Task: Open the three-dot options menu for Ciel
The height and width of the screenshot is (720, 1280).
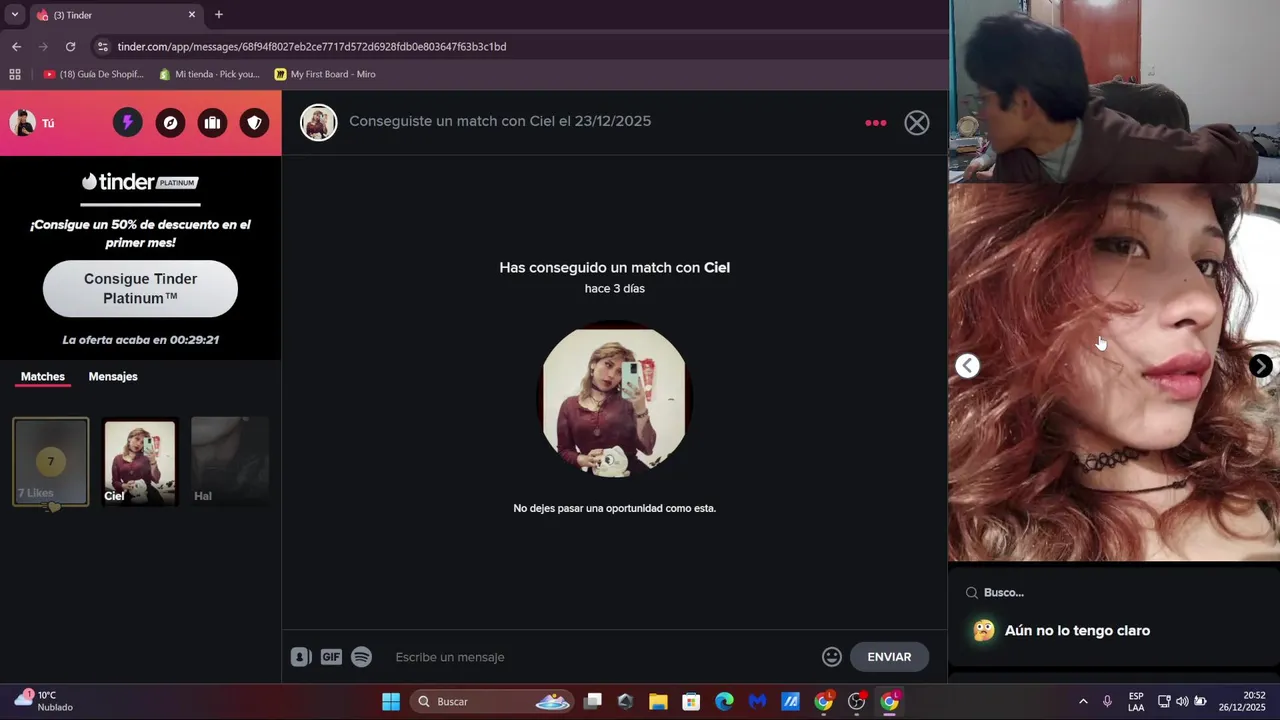Action: [876, 123]
